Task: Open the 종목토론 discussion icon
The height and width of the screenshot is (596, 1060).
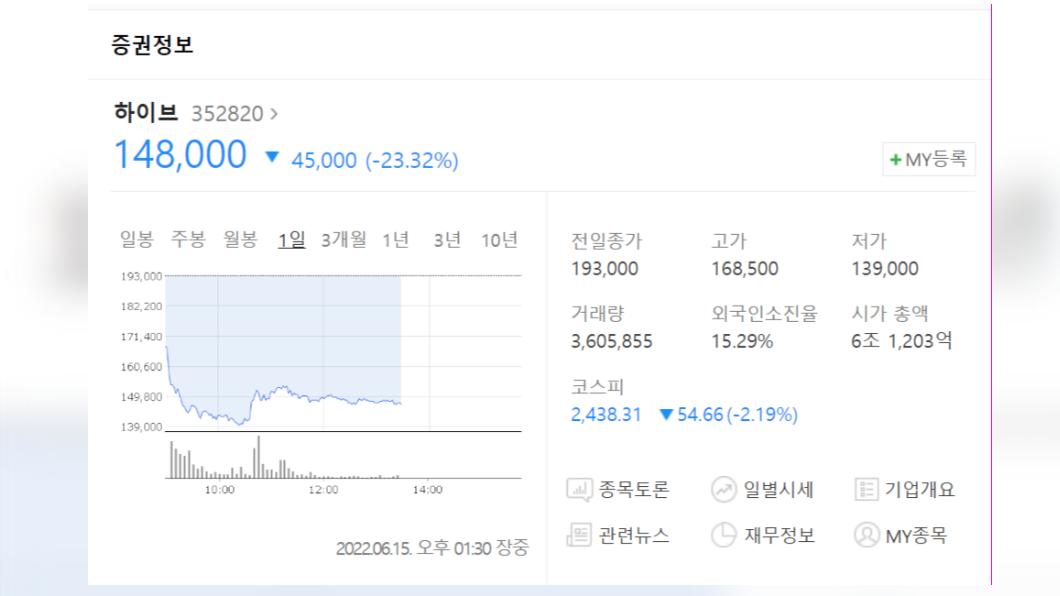Action: pyautogui.click(x=579, y=489)
